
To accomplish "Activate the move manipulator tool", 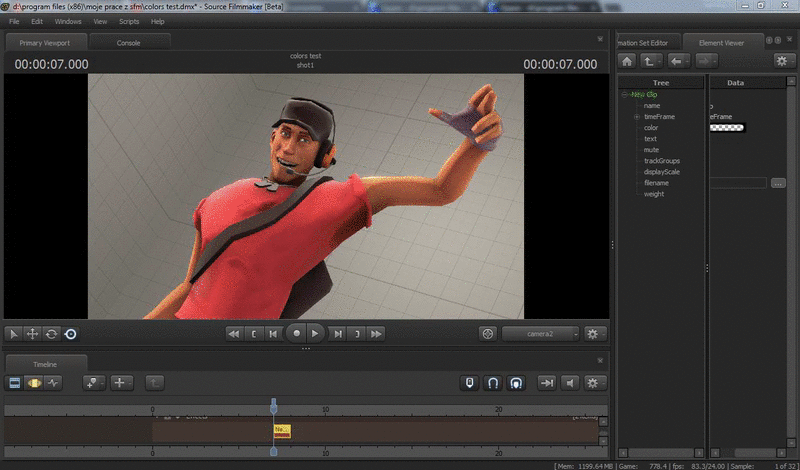I will [32, 334].
